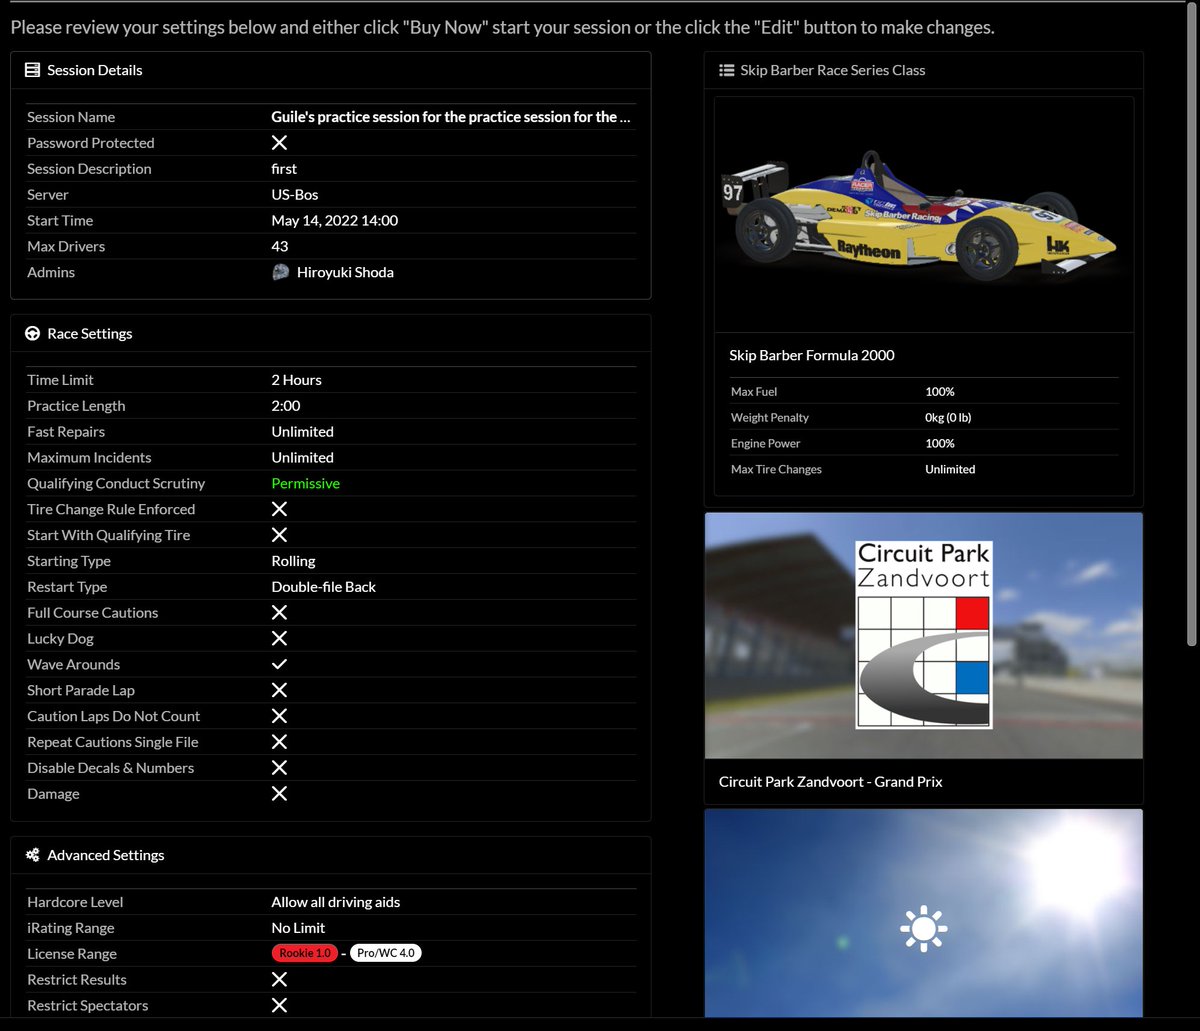Click the Caution Laps Do Not Count X mark

[280, 716]
